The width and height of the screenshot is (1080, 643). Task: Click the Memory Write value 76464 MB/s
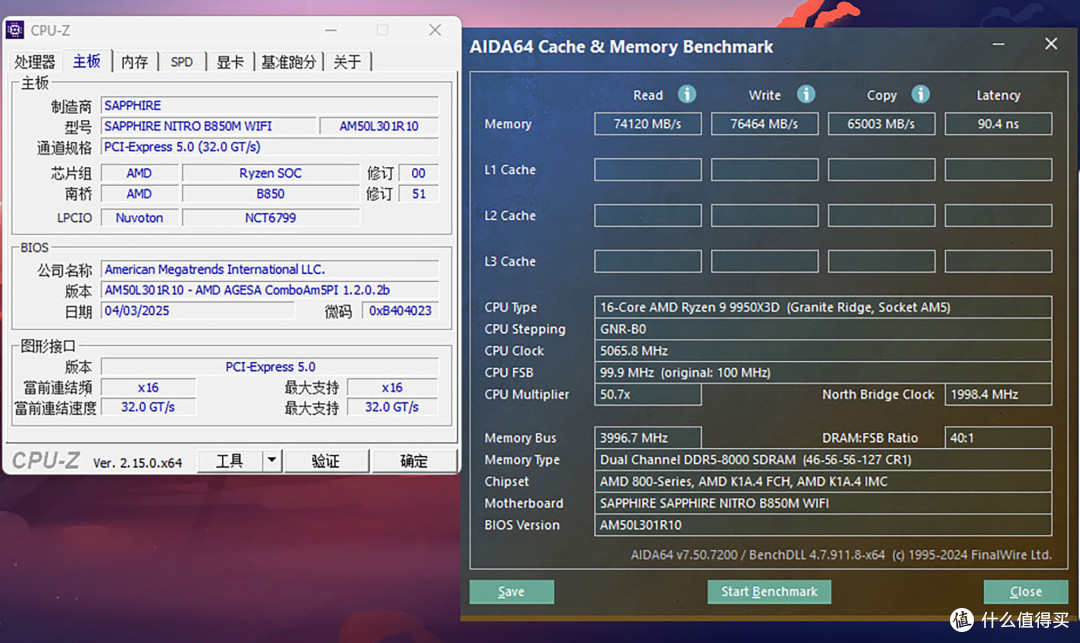(x=765, y=124)
